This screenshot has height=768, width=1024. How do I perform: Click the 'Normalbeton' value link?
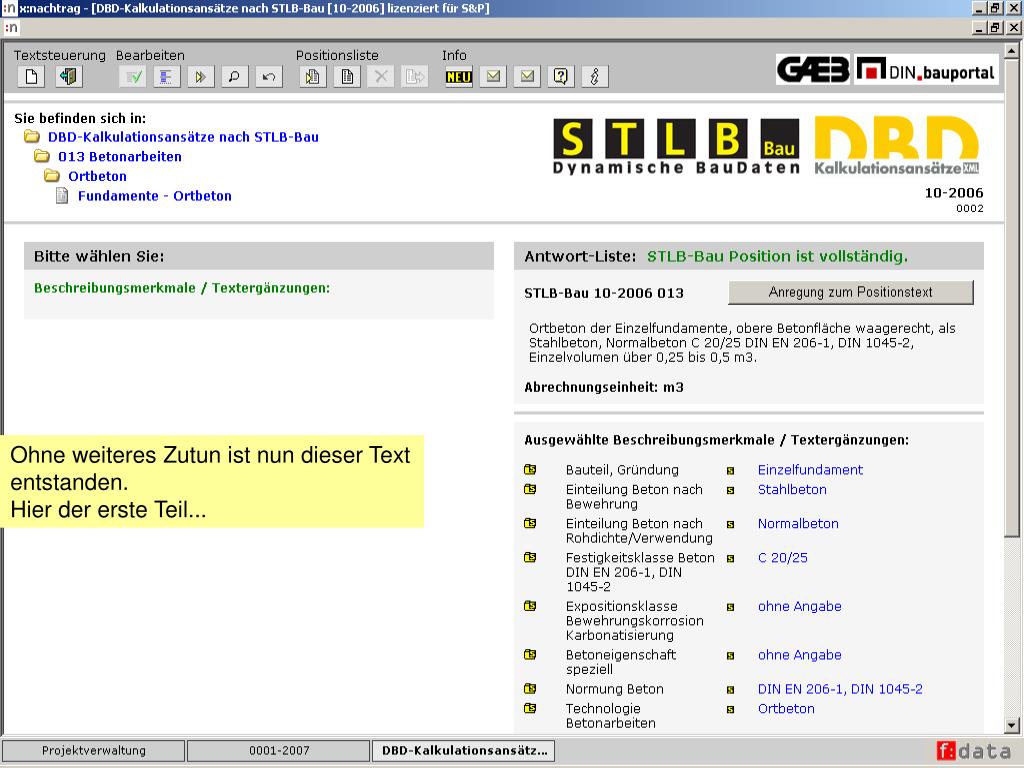tap(798, 523)
